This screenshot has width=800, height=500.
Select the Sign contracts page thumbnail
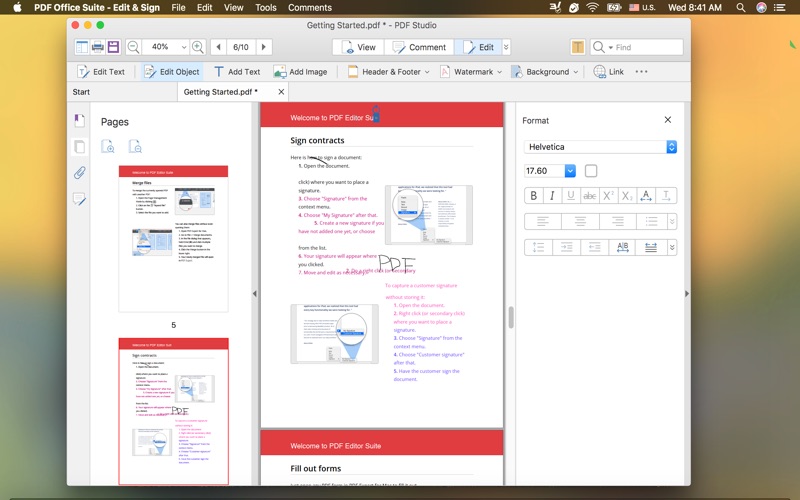coord(173,411)
